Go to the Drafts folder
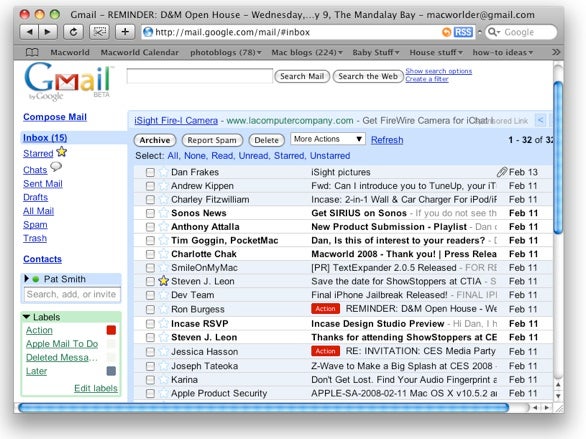 36,197
